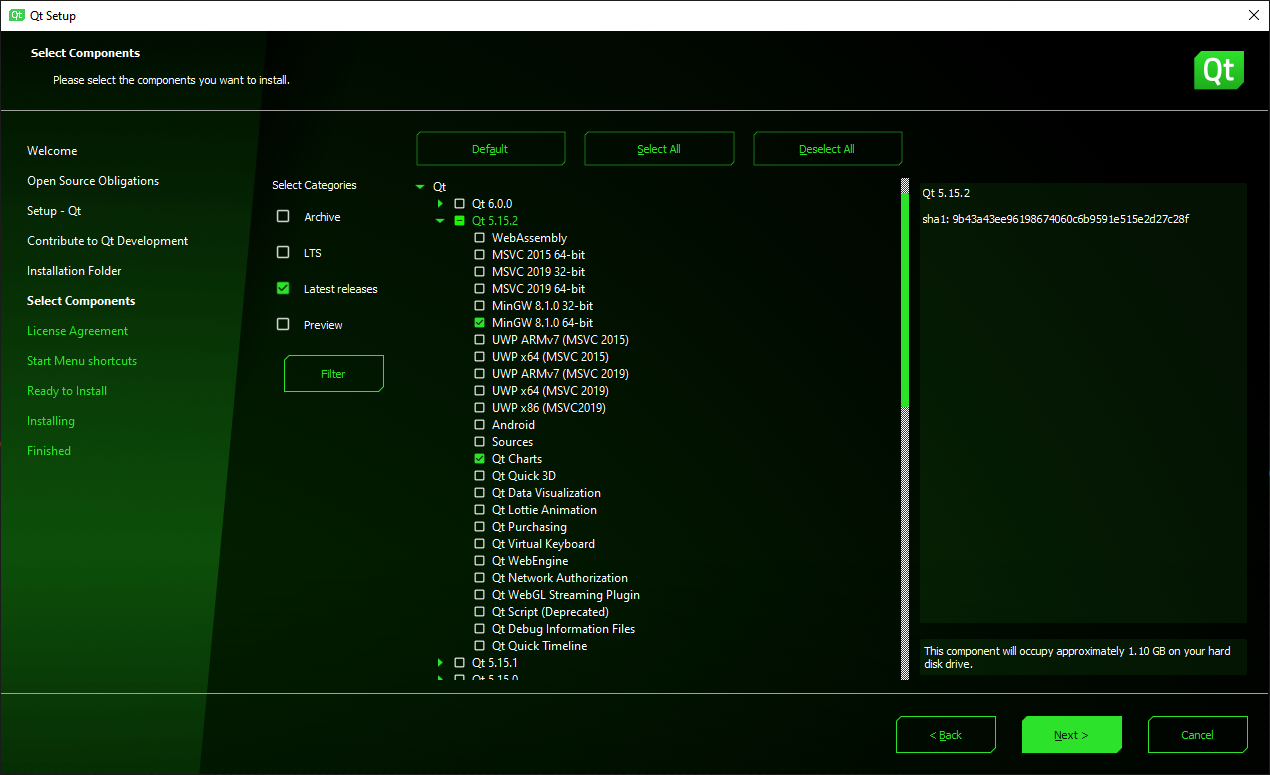Check the Qt Purchasing component
This screenshot has height=775, width=1270.
[479, 527]
